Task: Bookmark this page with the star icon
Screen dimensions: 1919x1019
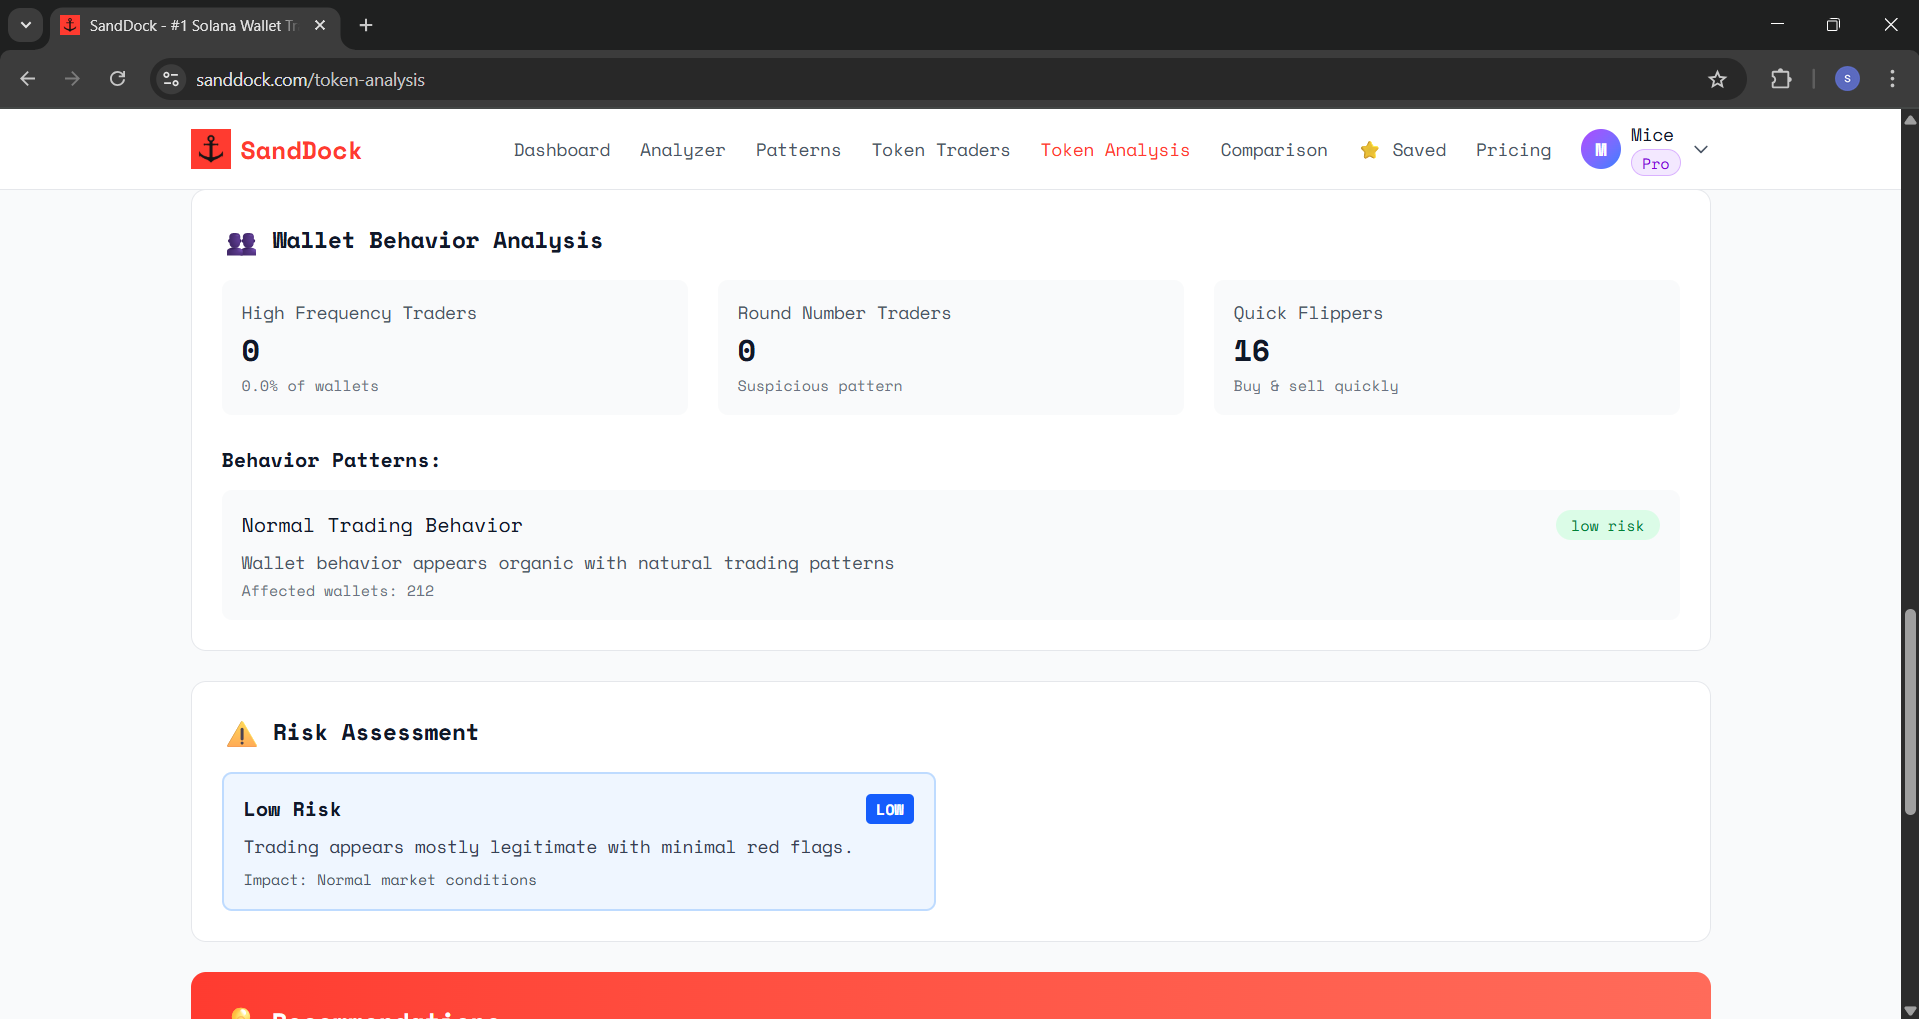Action: coord(1717,79)
